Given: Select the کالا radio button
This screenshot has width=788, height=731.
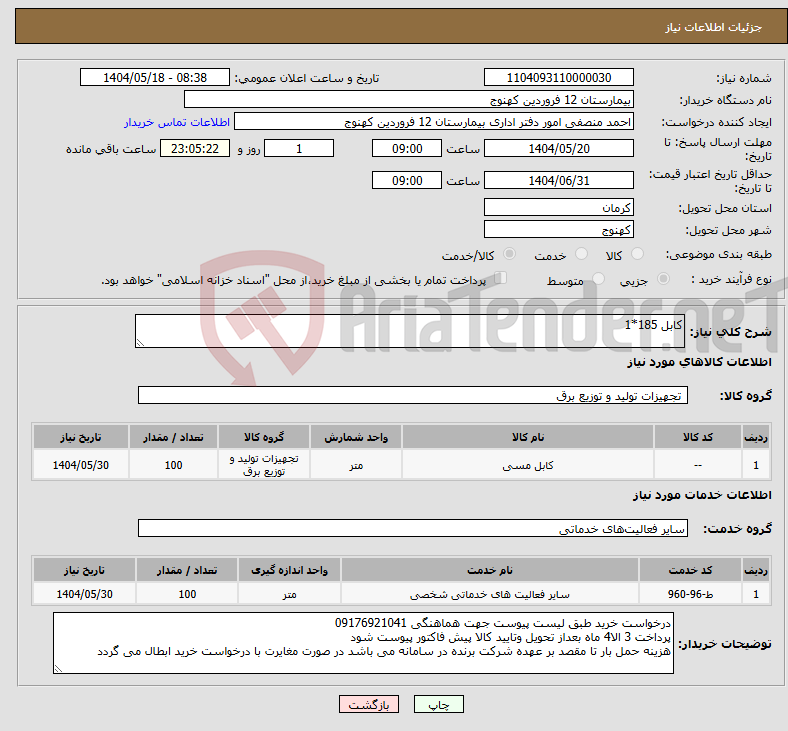Looking at the screenshot, I should pyautogui.click(x=637, y=254).
